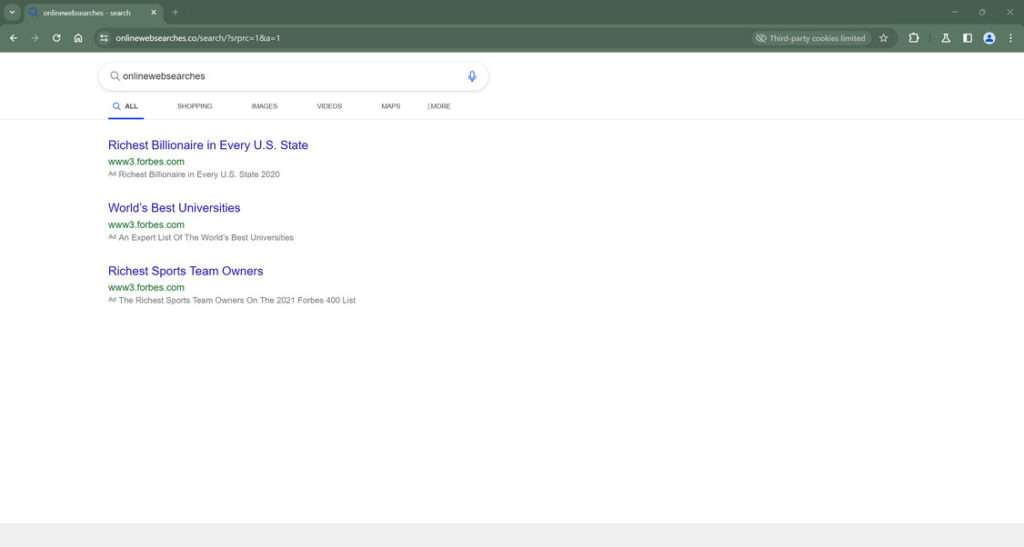Open a new tab with plus button

click(x=175, y=12)
